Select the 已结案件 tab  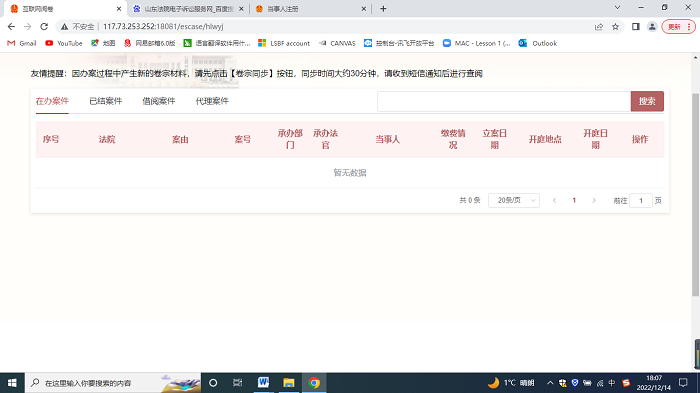pos(105,101)
